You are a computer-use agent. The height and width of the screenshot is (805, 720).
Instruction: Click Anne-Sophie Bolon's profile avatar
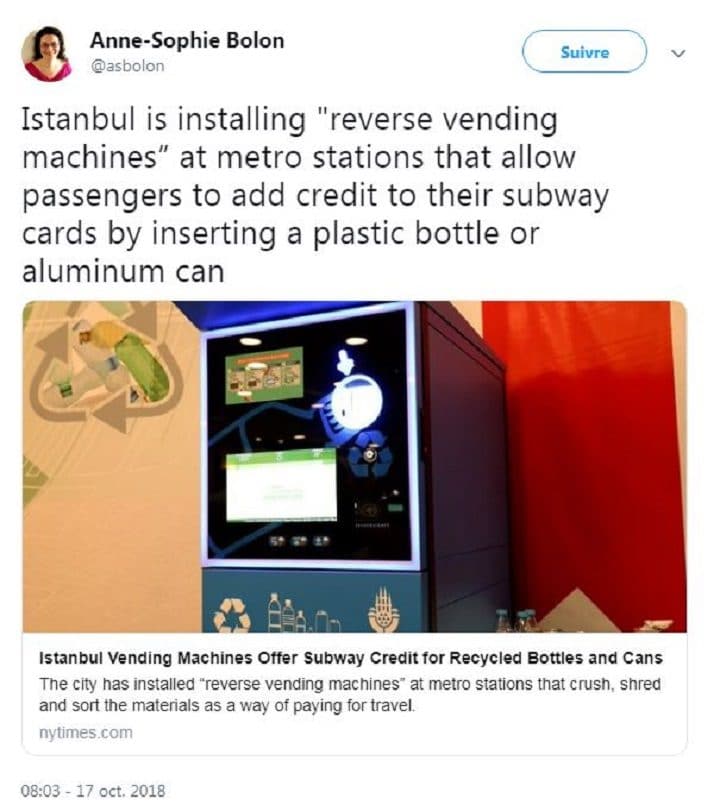[46, 53]
